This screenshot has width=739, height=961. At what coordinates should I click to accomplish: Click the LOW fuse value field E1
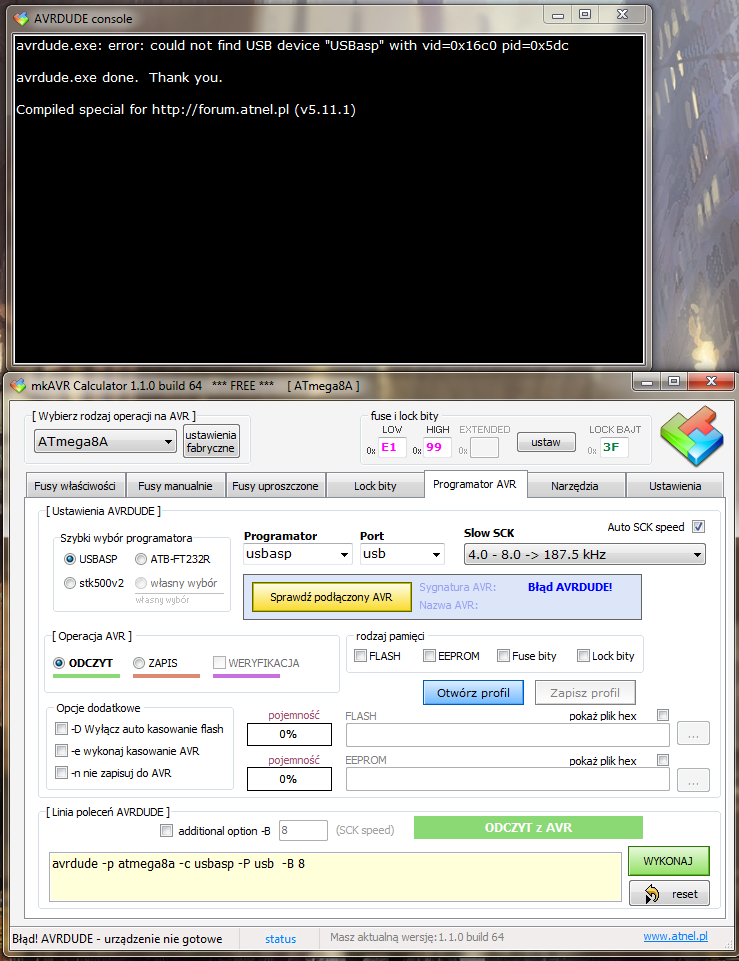click(392, 447)
